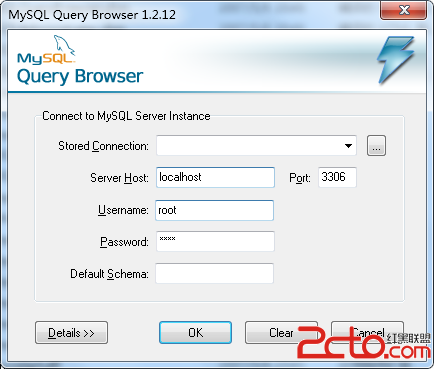
Task: Click the MySQL dolphin logo
Action: click(46, 50)
